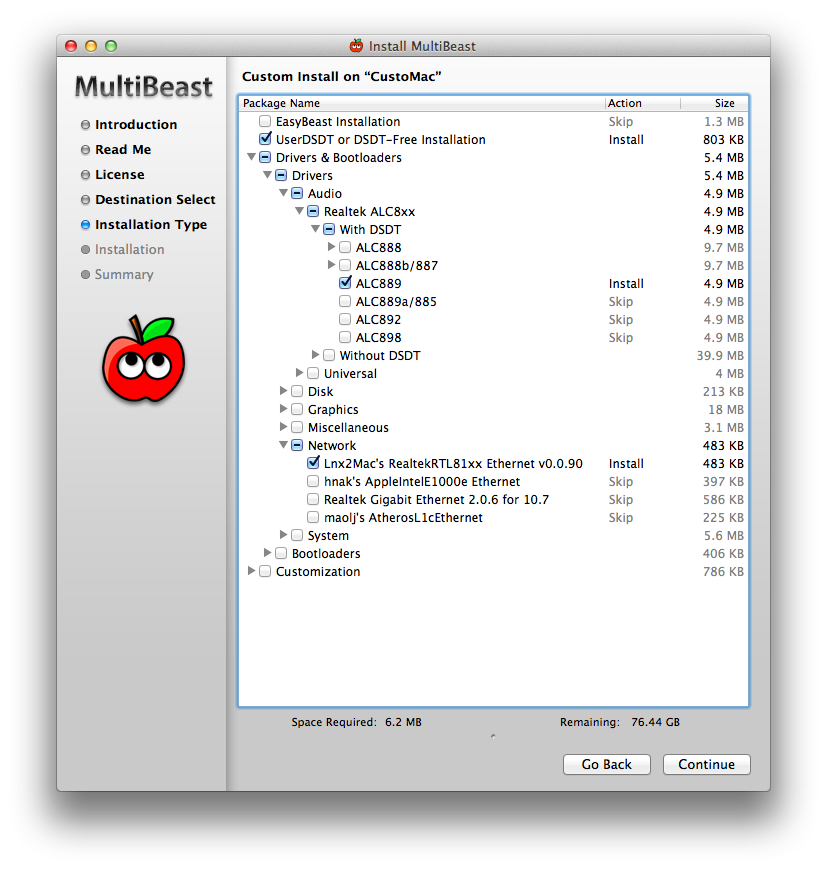Expand the Bootloaders group
This screenshot has width=827, height=870.
click(x=267, y=553)
